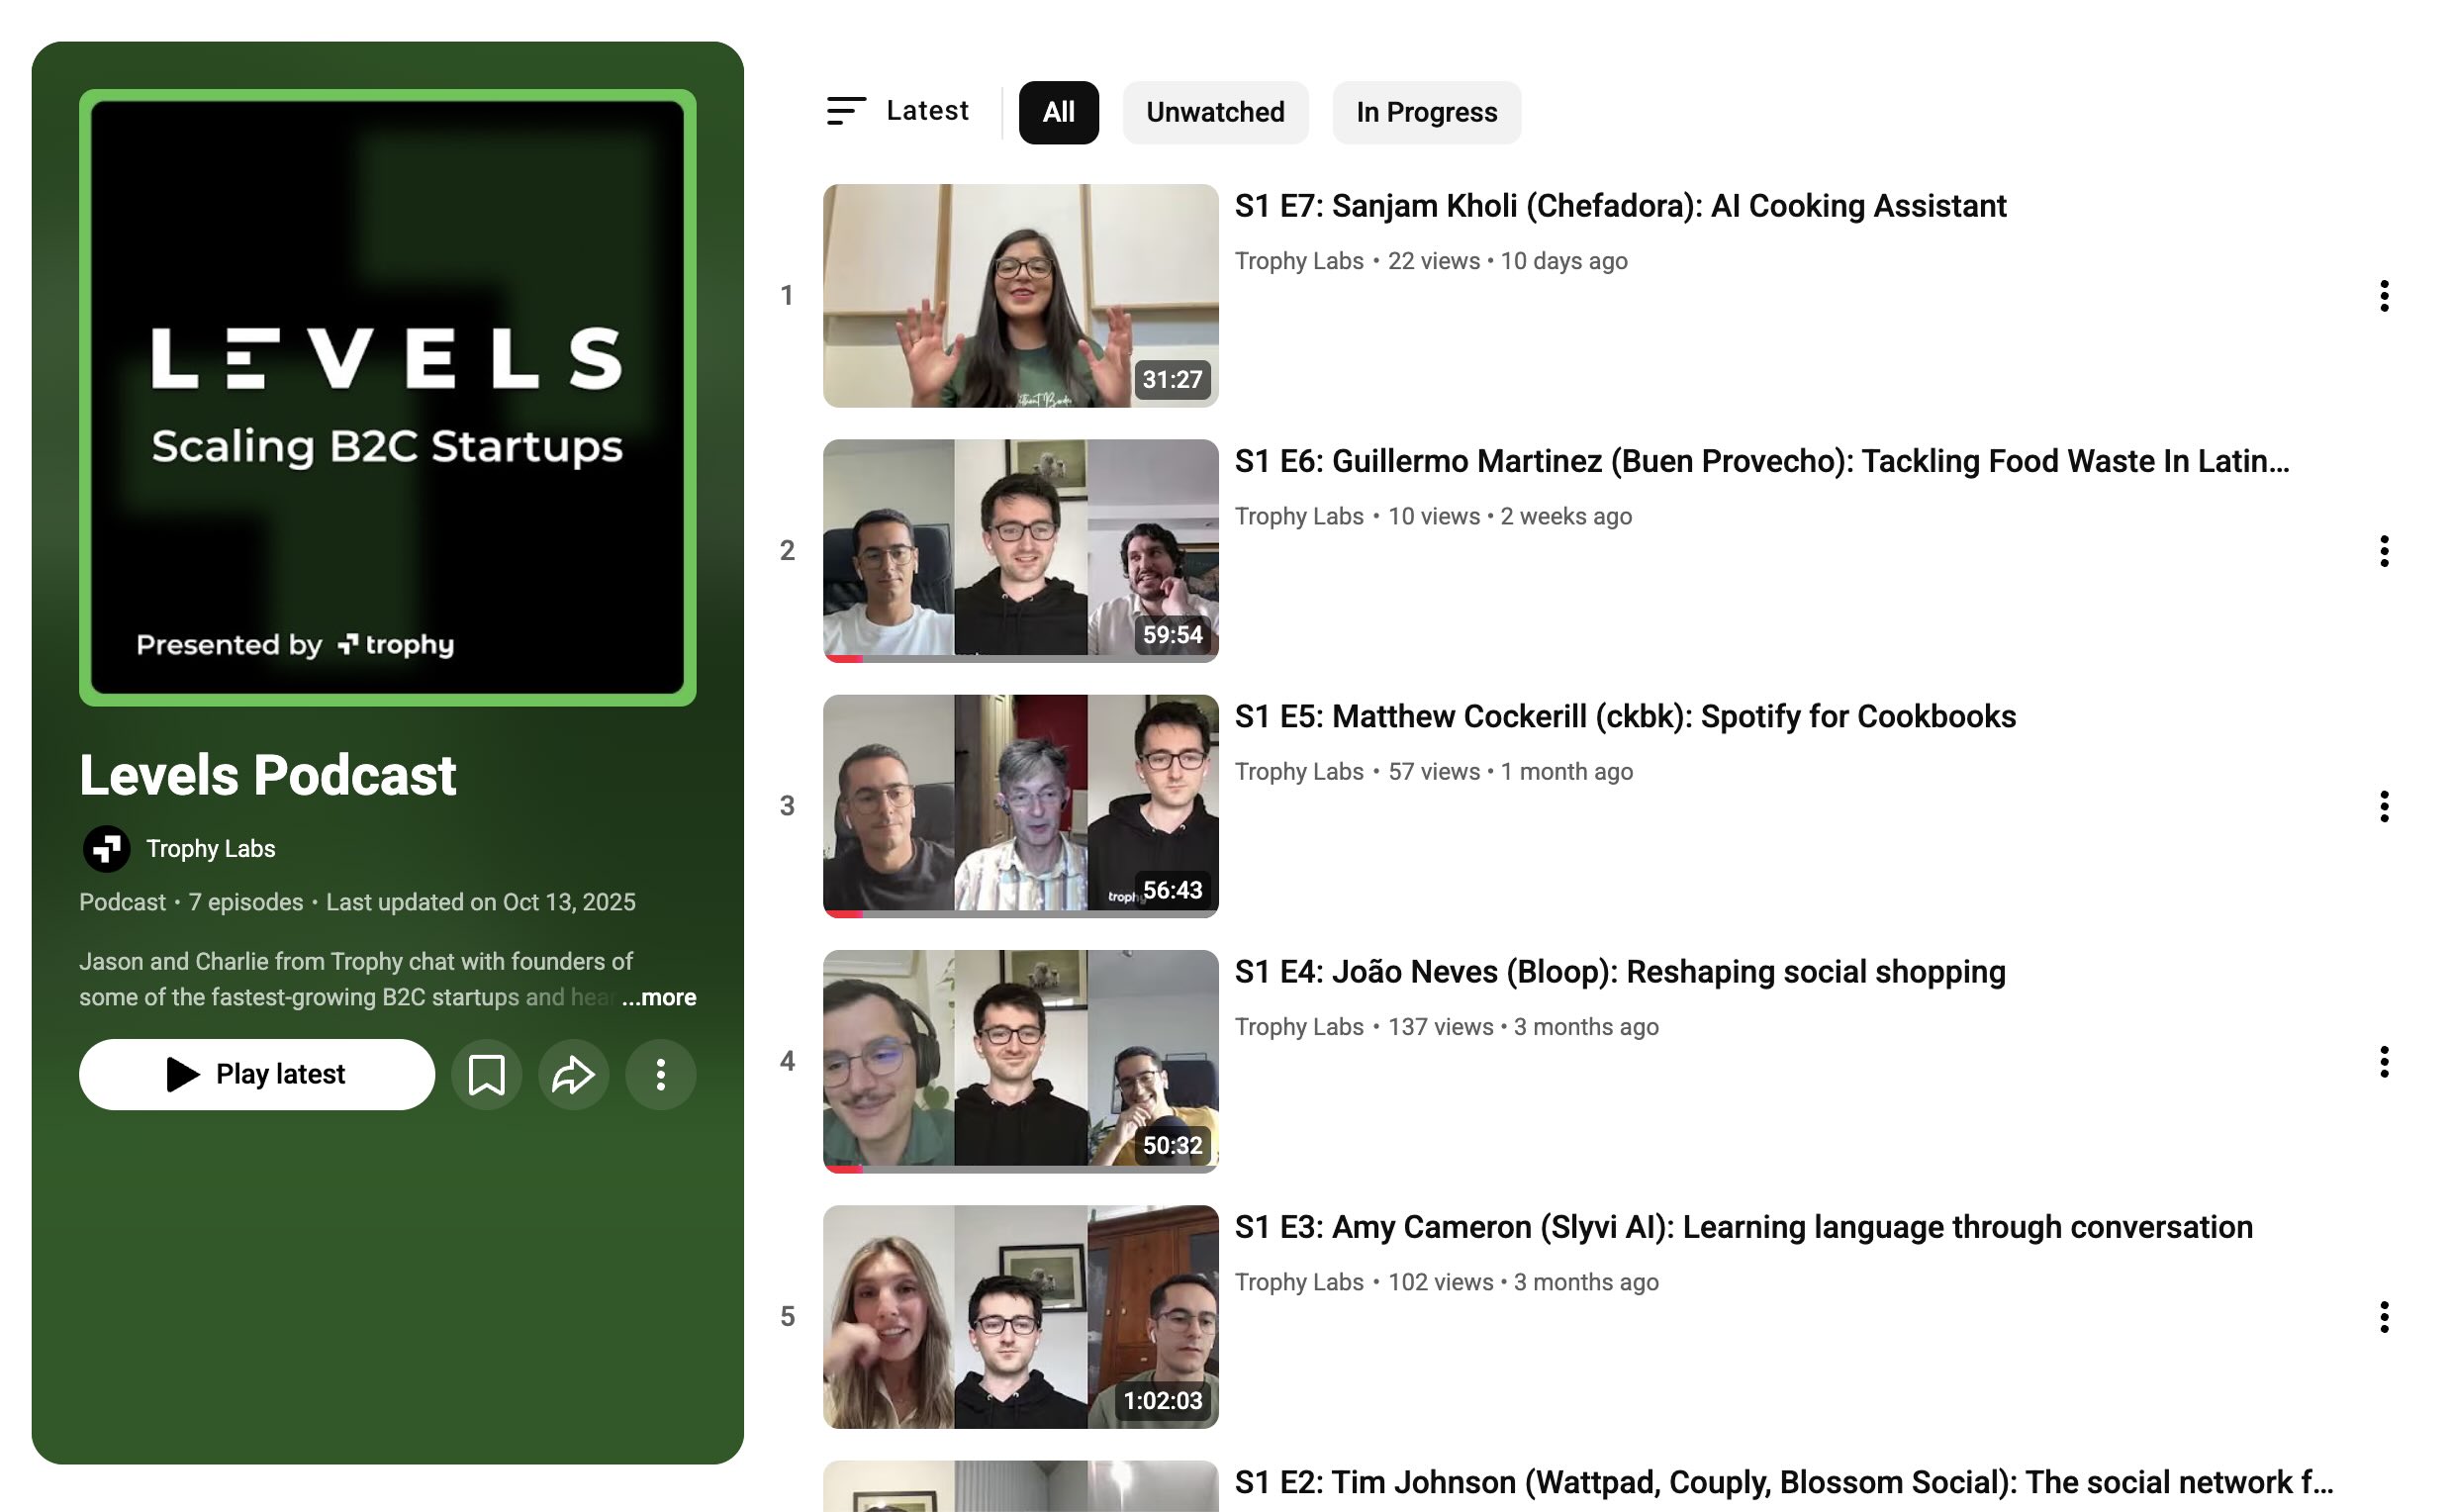Open the Sanjam Kholi episode thumbnail
The height and width of the screenshot is (1512, 2452).
[x=1020, y=296]
